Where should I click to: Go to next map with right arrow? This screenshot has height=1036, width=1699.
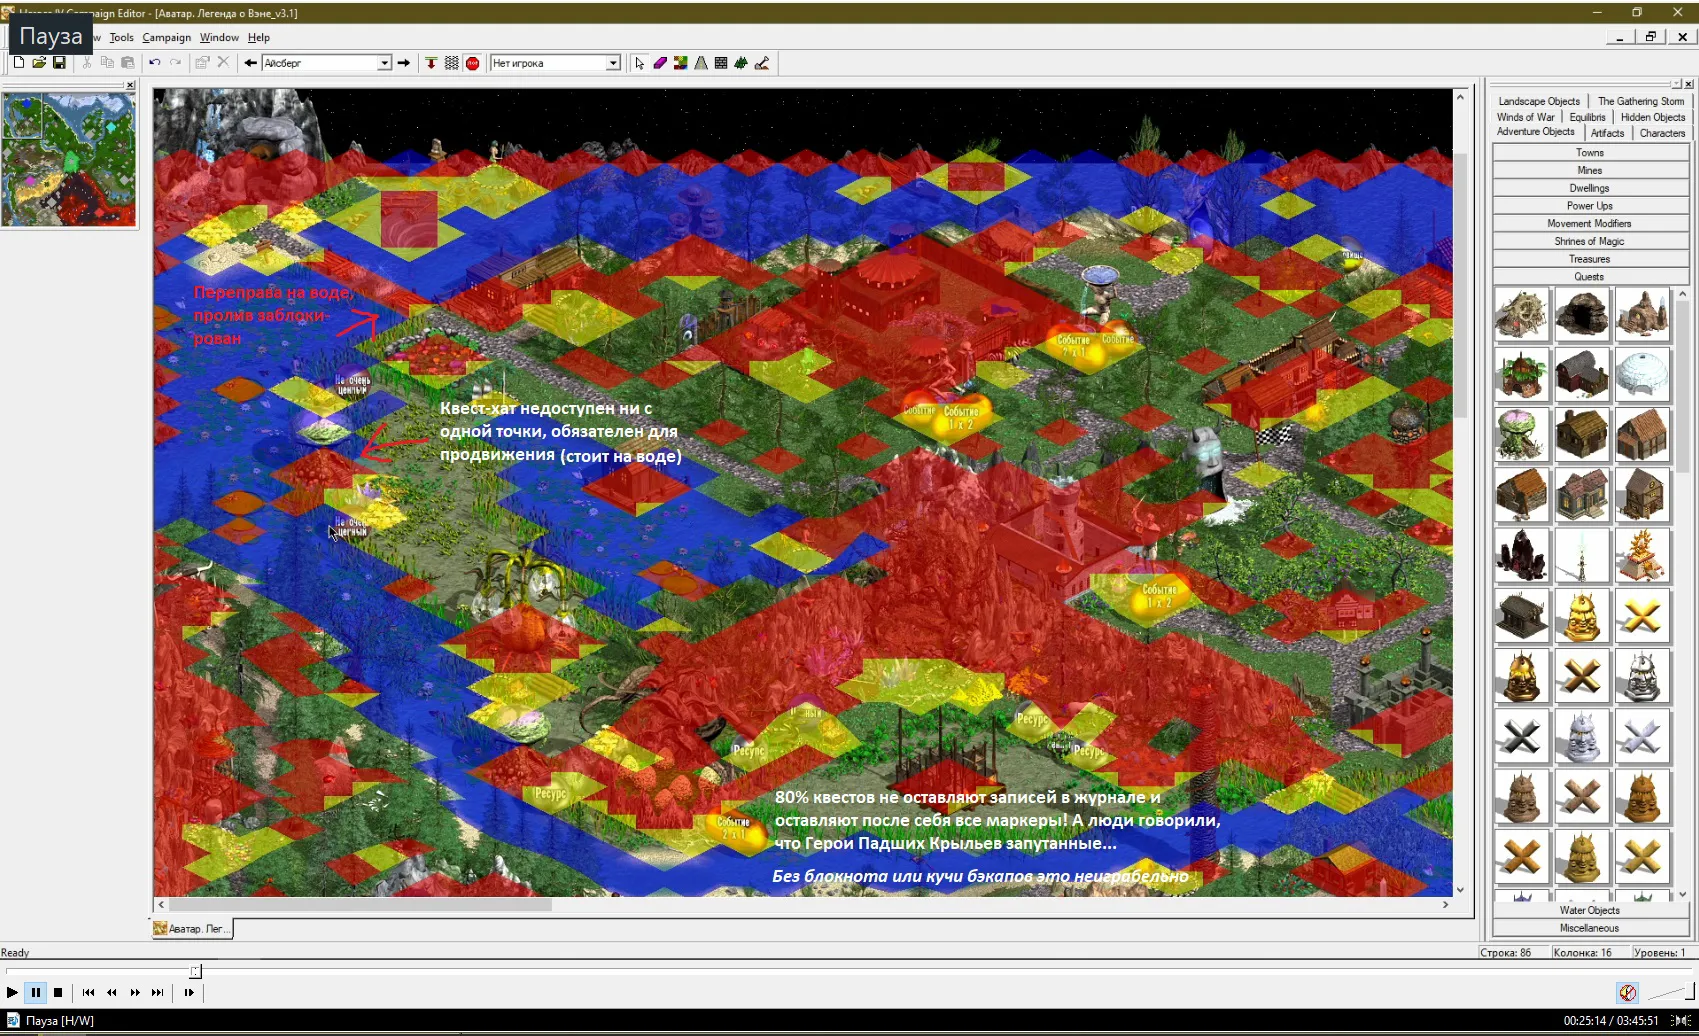pyautogui.click(x=404, y=63)
